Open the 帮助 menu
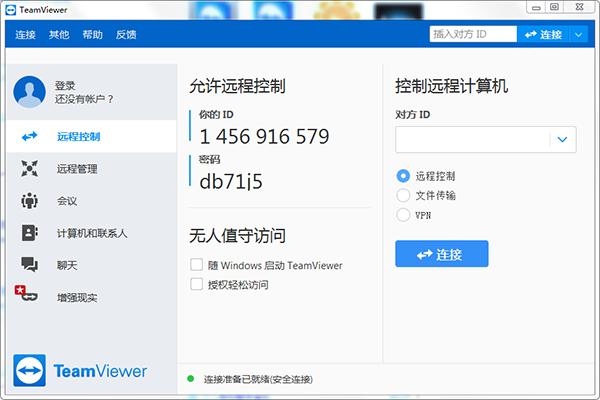600x400 pixels. (93, 35)
